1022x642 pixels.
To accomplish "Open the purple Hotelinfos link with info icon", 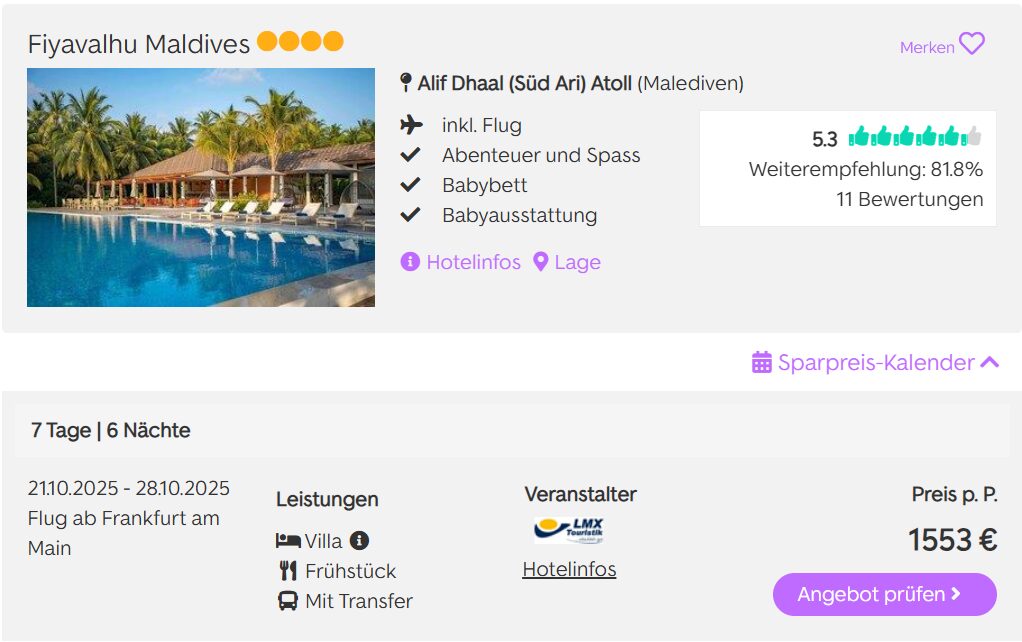I will click(x=461, y=262).
